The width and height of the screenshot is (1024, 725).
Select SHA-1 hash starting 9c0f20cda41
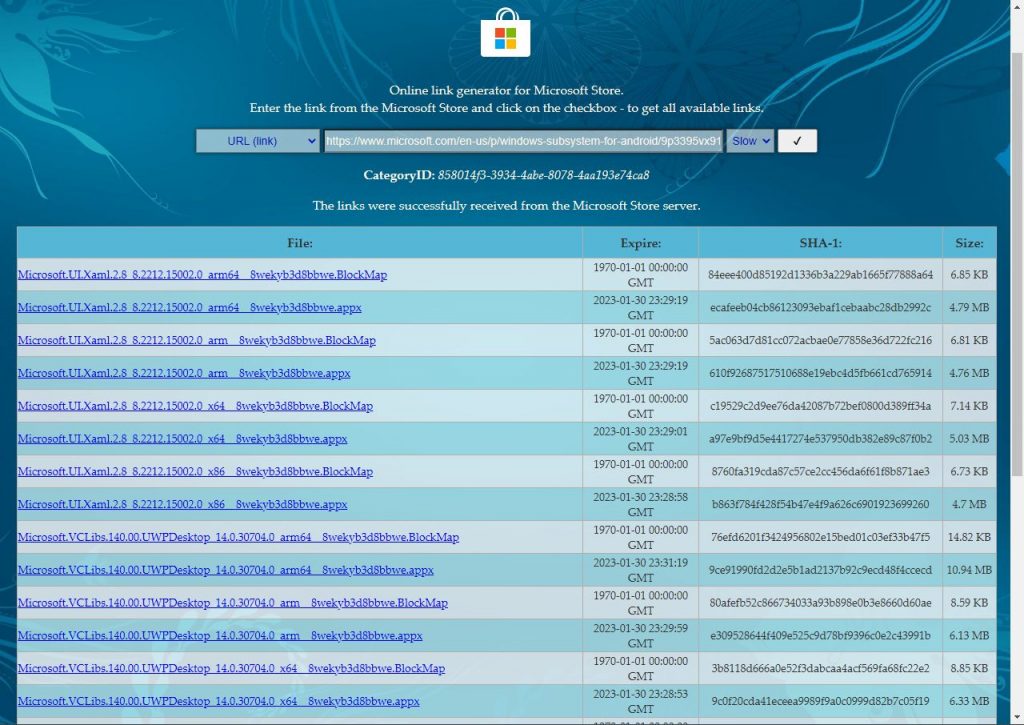pyautogui.click(x=821, y=701)
